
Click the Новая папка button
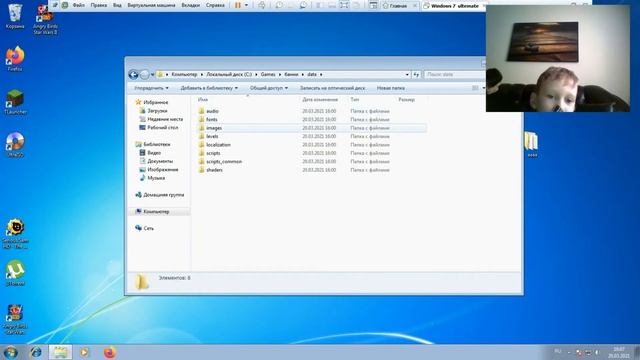pos(391,88)
